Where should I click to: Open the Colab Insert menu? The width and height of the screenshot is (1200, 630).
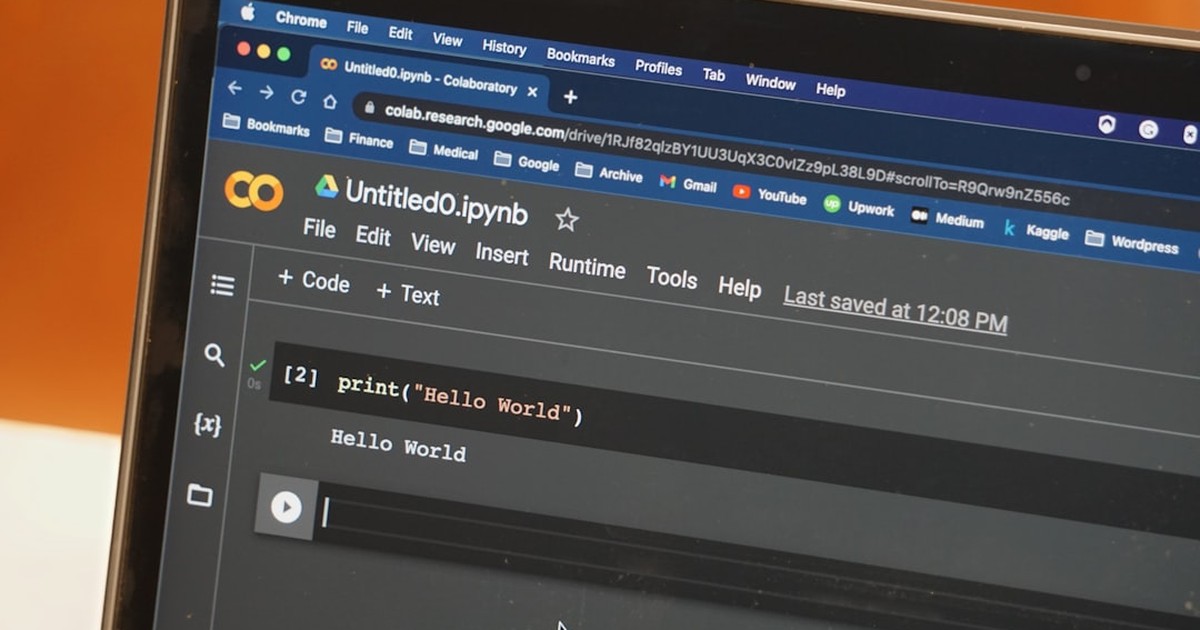[x=502, y=254]
